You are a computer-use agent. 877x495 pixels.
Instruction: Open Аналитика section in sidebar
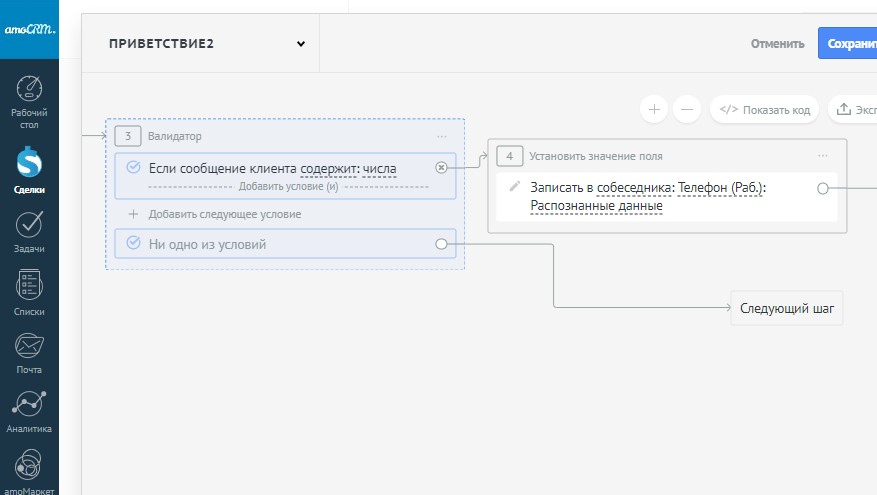pyautogui.click(x=29, y=410)
